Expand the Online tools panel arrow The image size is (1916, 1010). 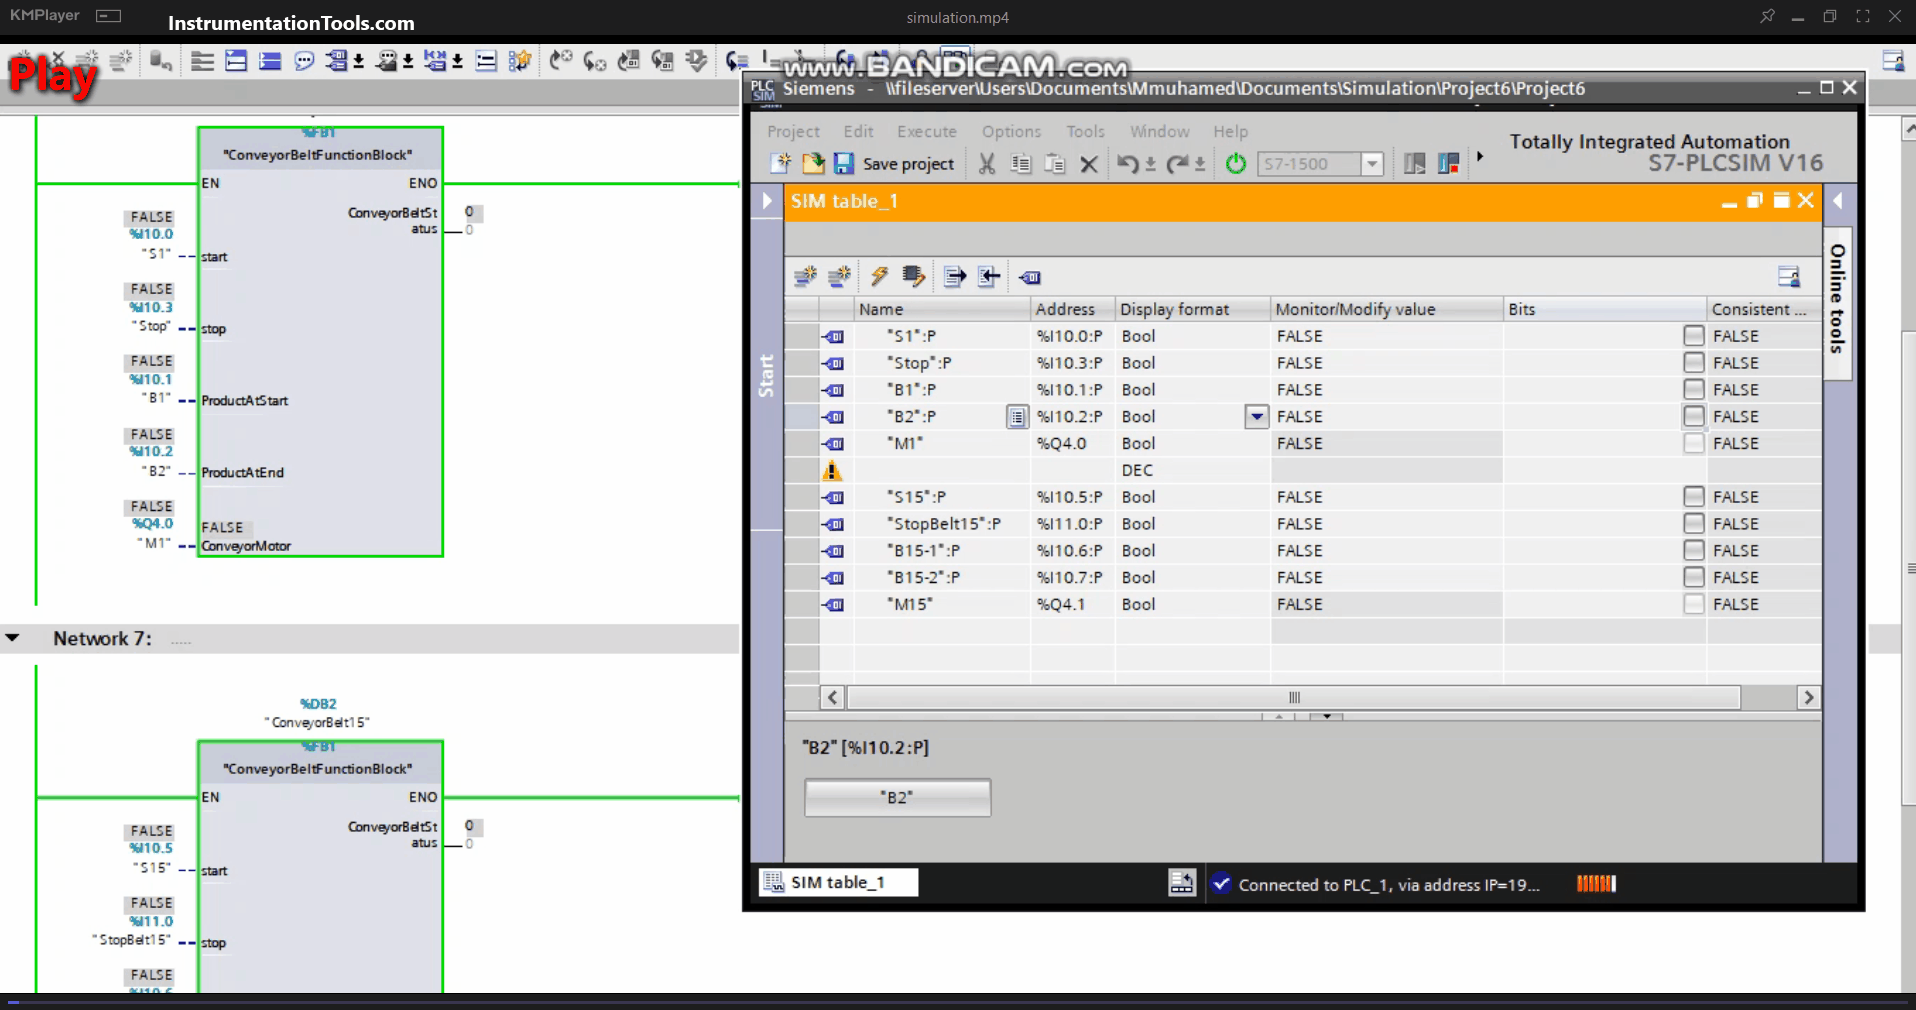pyautogui.click(x=1838, y=201)
